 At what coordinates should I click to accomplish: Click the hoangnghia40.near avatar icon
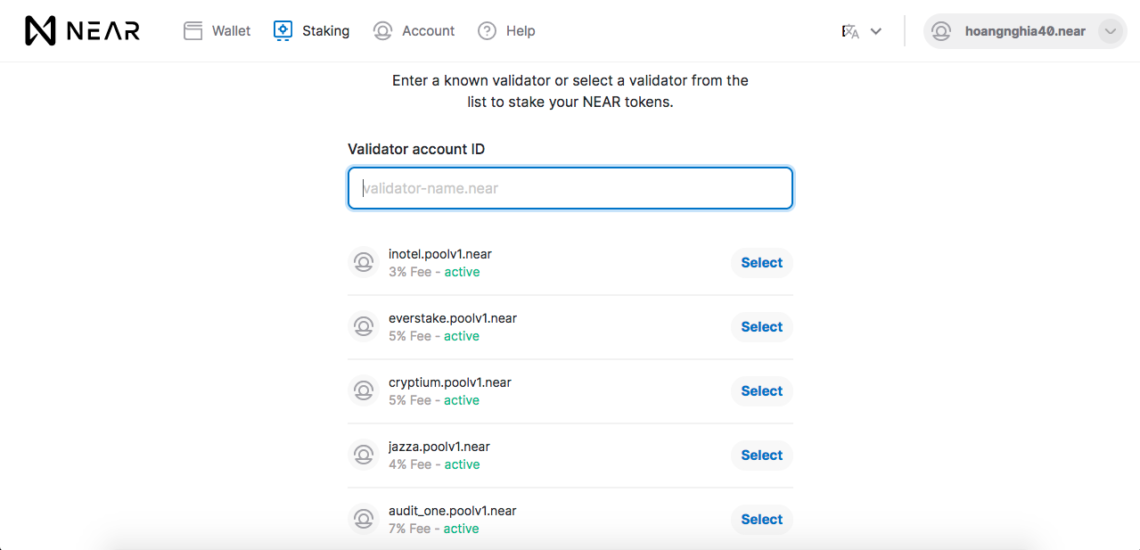click(942, 31)
